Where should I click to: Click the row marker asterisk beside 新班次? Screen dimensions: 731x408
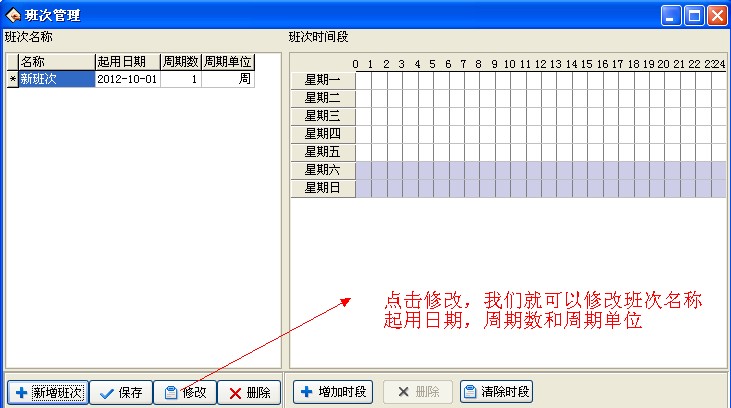click(x=13, y=79)
